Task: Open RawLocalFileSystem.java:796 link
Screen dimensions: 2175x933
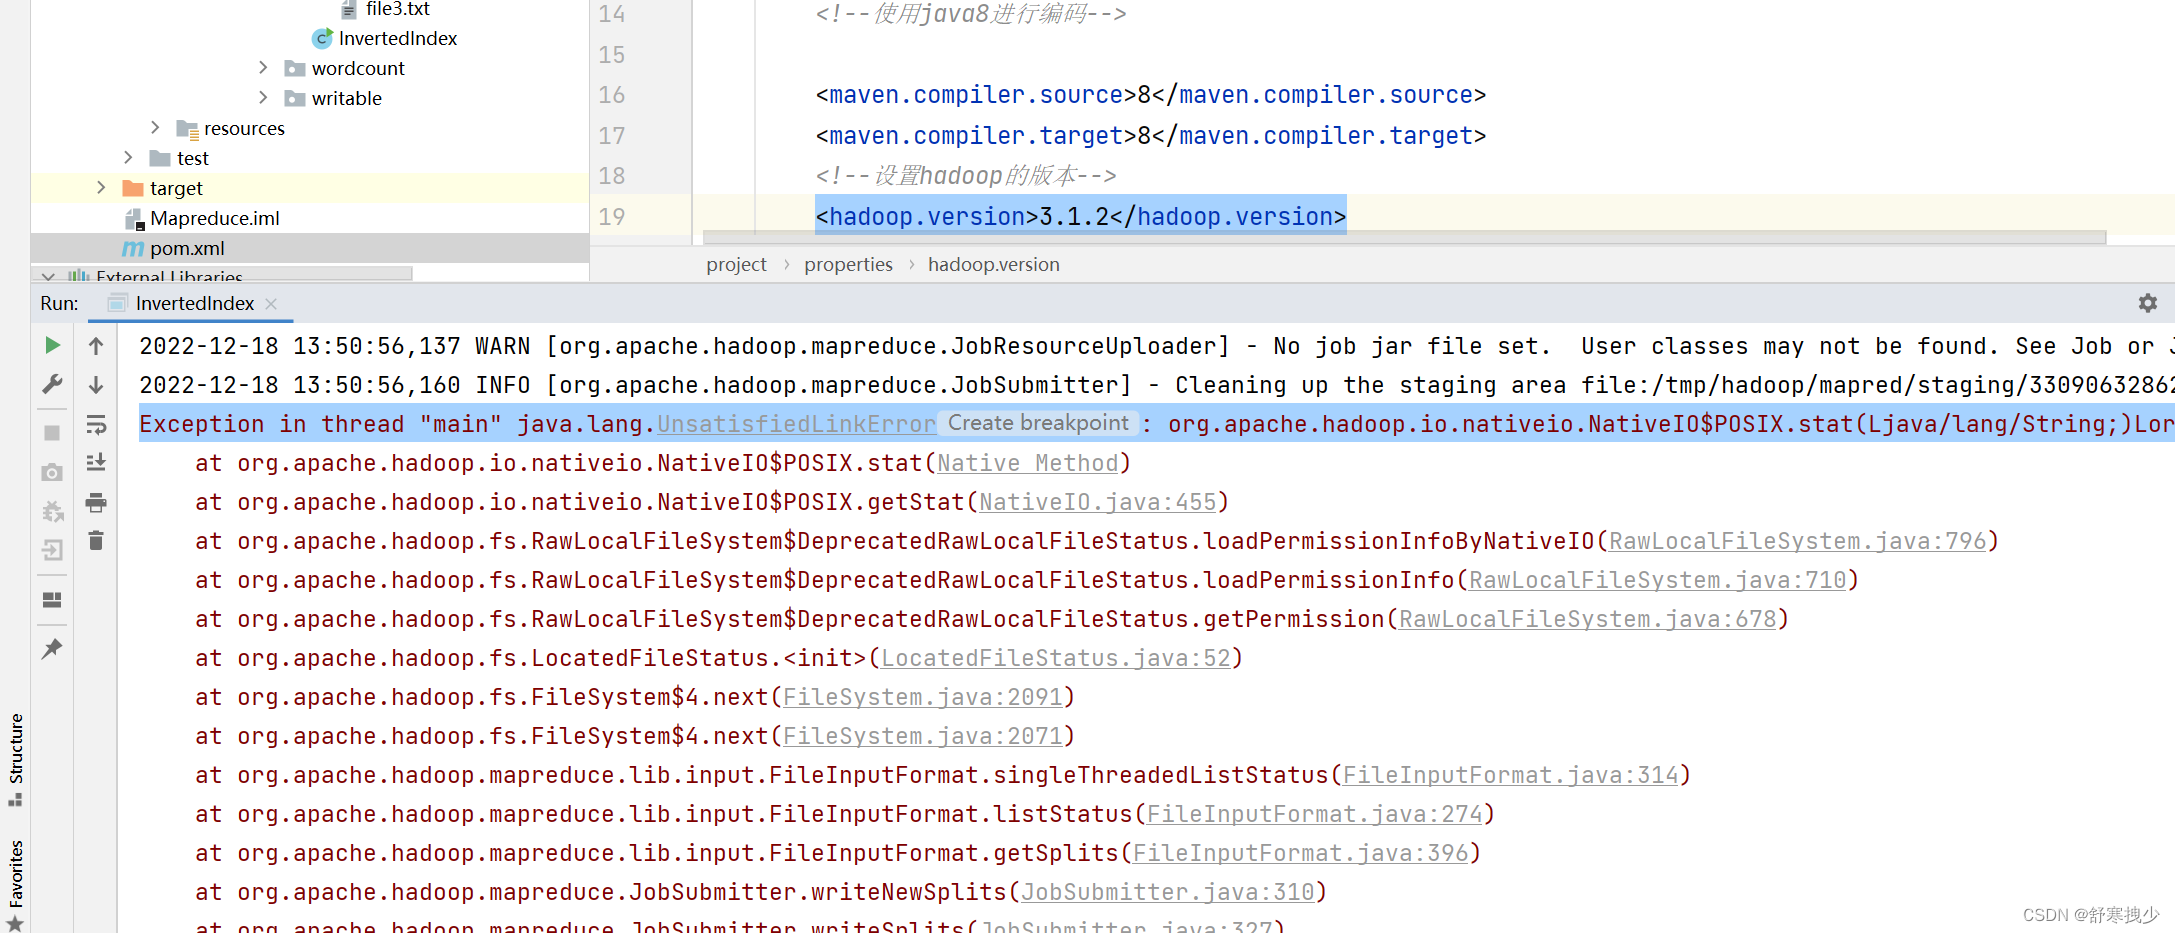Action: point(1797,541)
